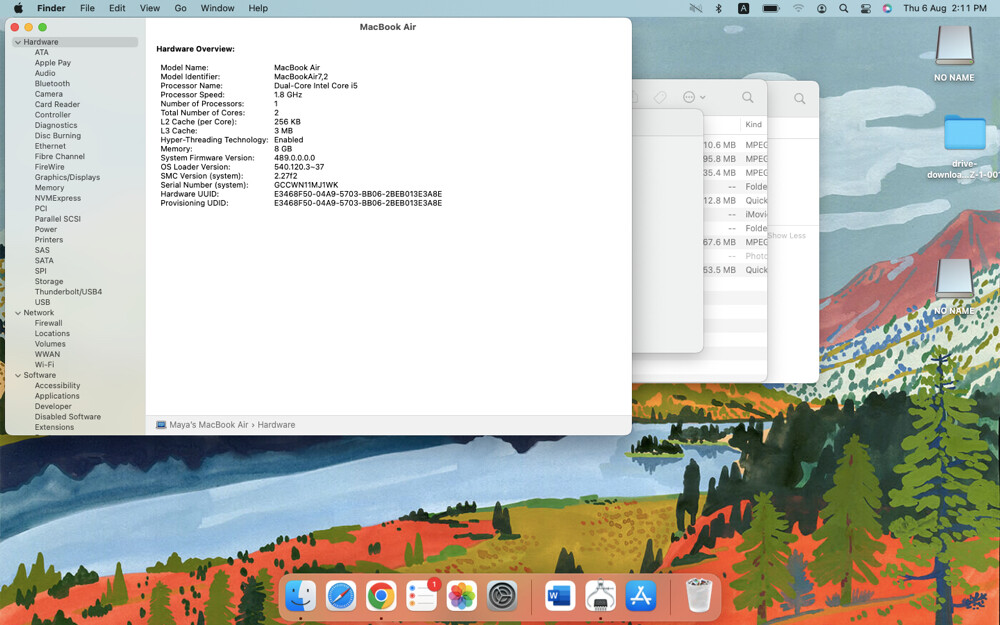Collapse the Software section in sidebar
The width and height of the screenshot is (1000, 625).
click(18, 376)
